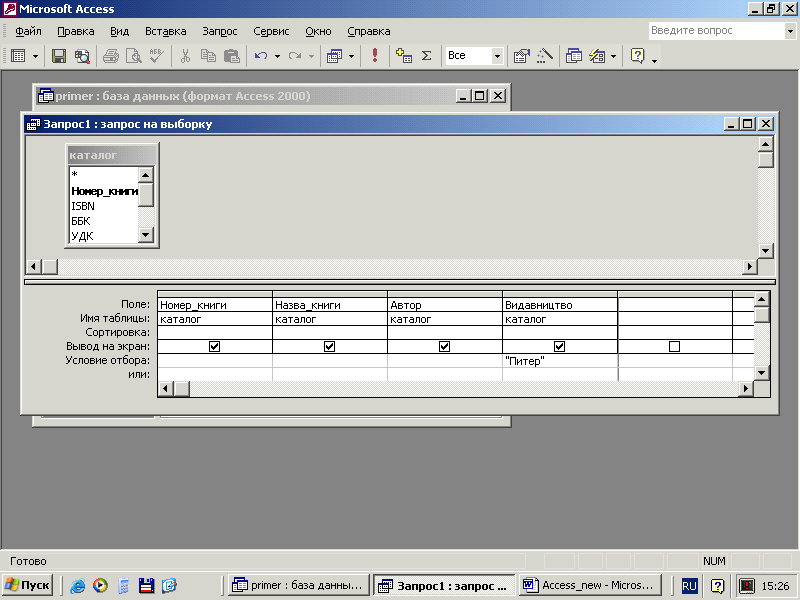800x600 pixels.
Task: Check display checkbox in the empty fifth column
Action: click(674, 346)
